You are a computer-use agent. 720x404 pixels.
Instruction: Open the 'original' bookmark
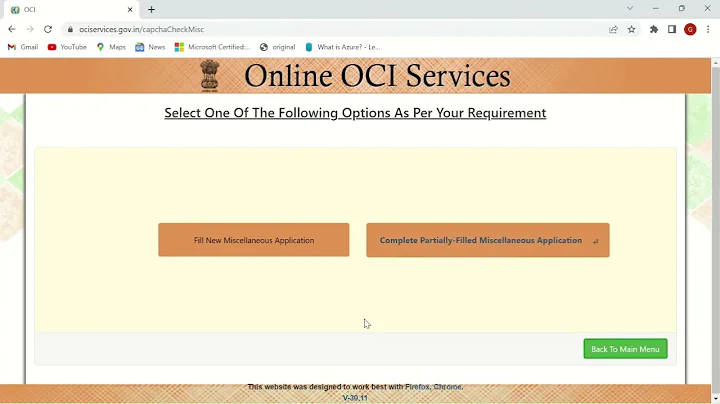click(x=277, y=47)
